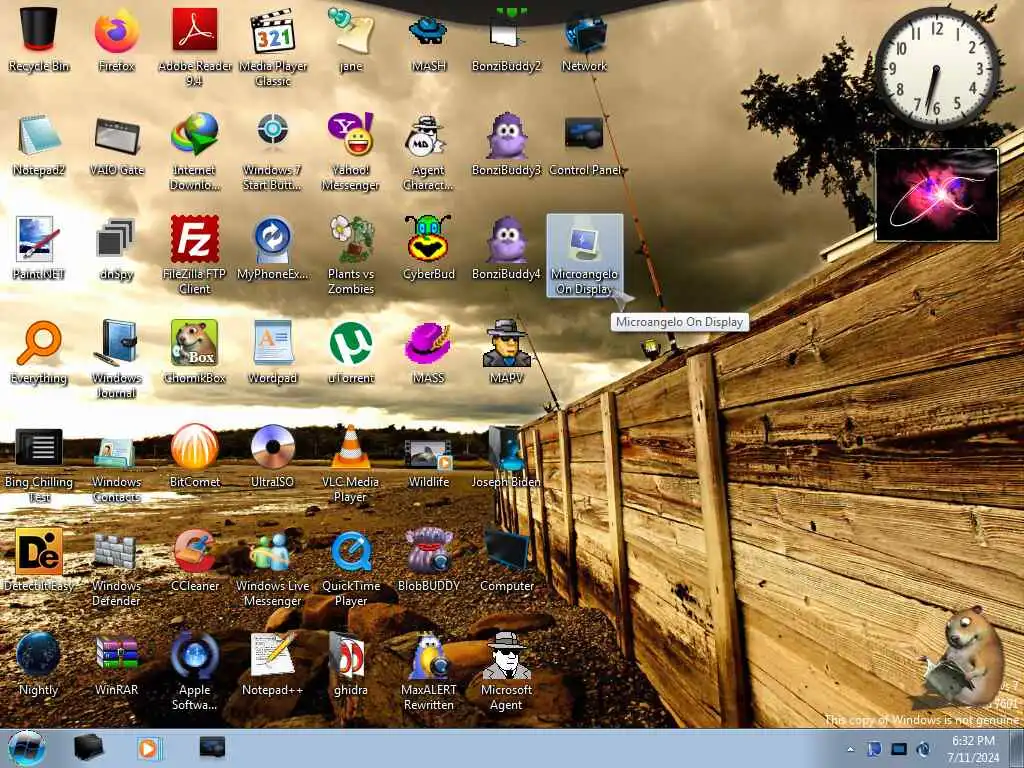The height and width of the screenshot is (768, 1024).
Task: Select Media Player Classic icon
Action: (x=273, y=47)
